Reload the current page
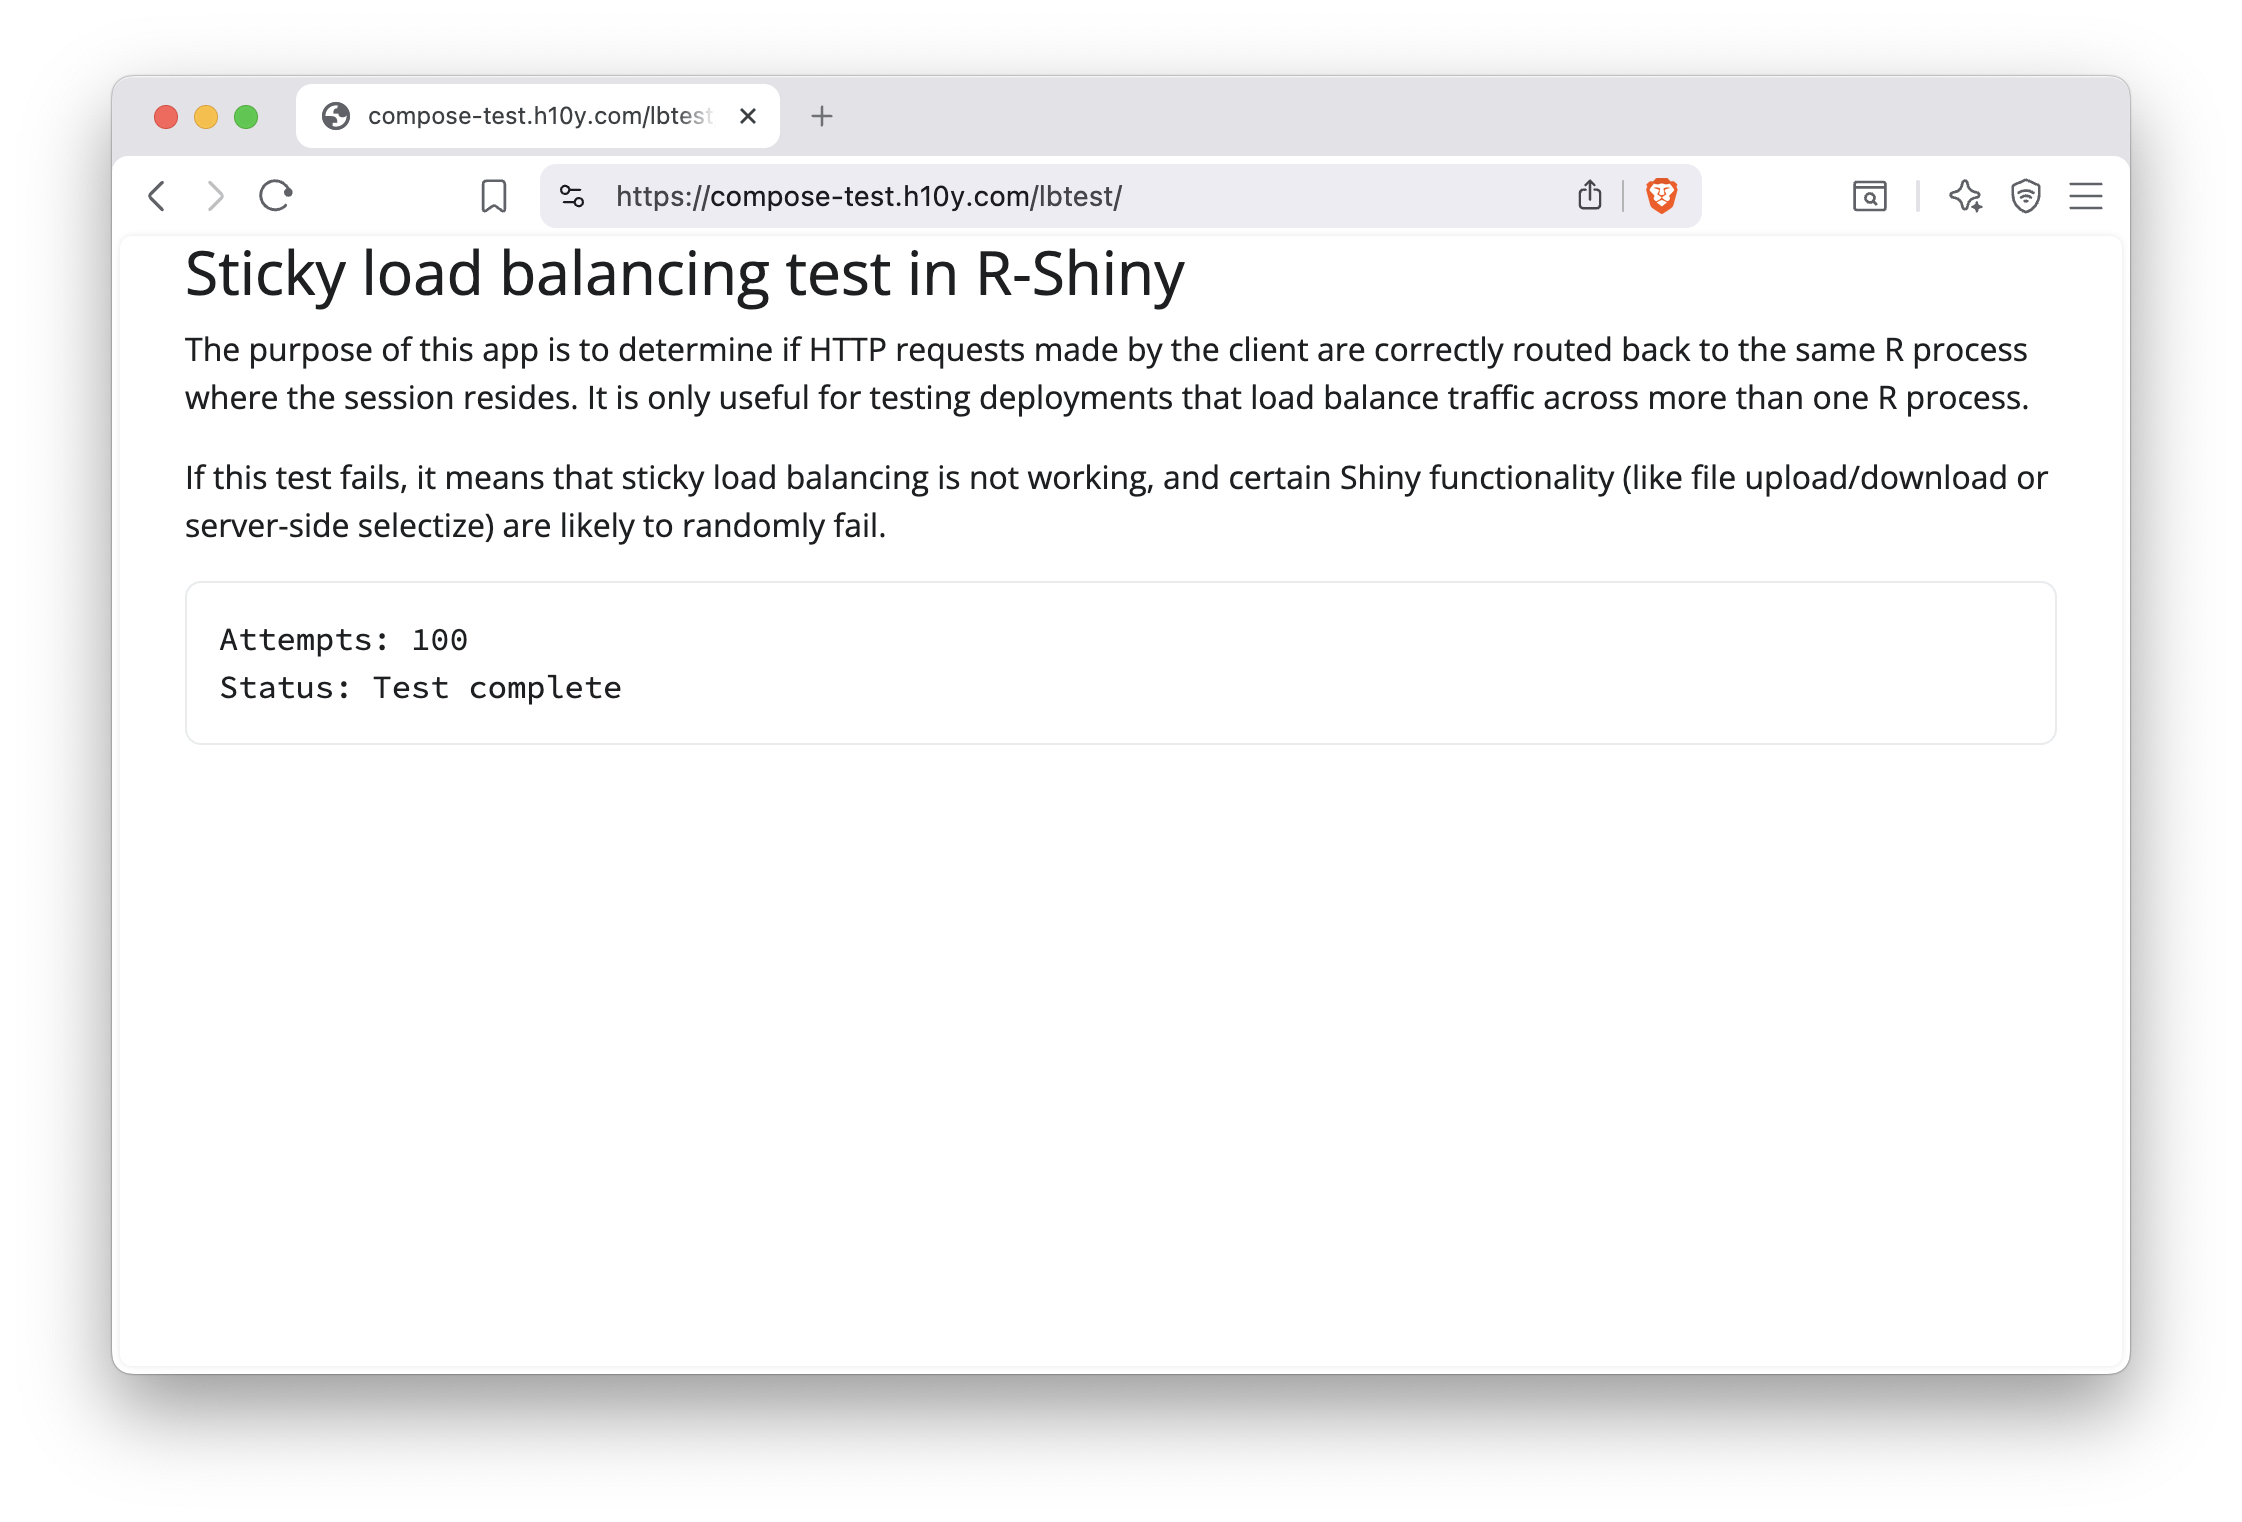 [x=274, y=196]
